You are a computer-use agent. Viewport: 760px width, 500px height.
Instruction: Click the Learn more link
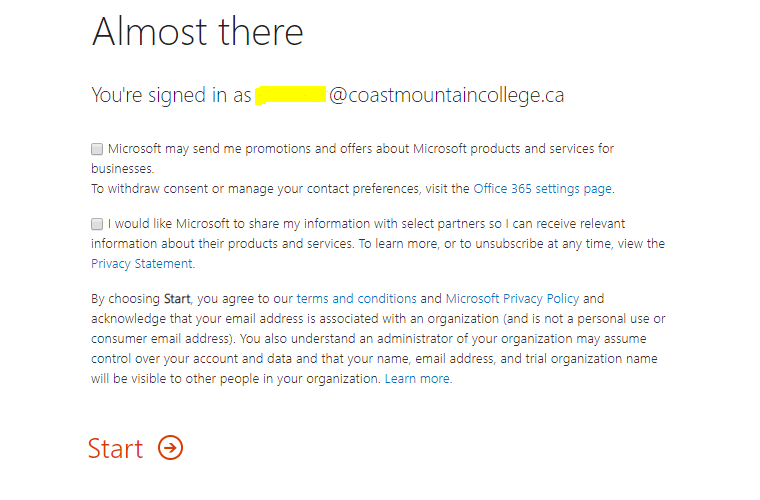coord(417,379)
